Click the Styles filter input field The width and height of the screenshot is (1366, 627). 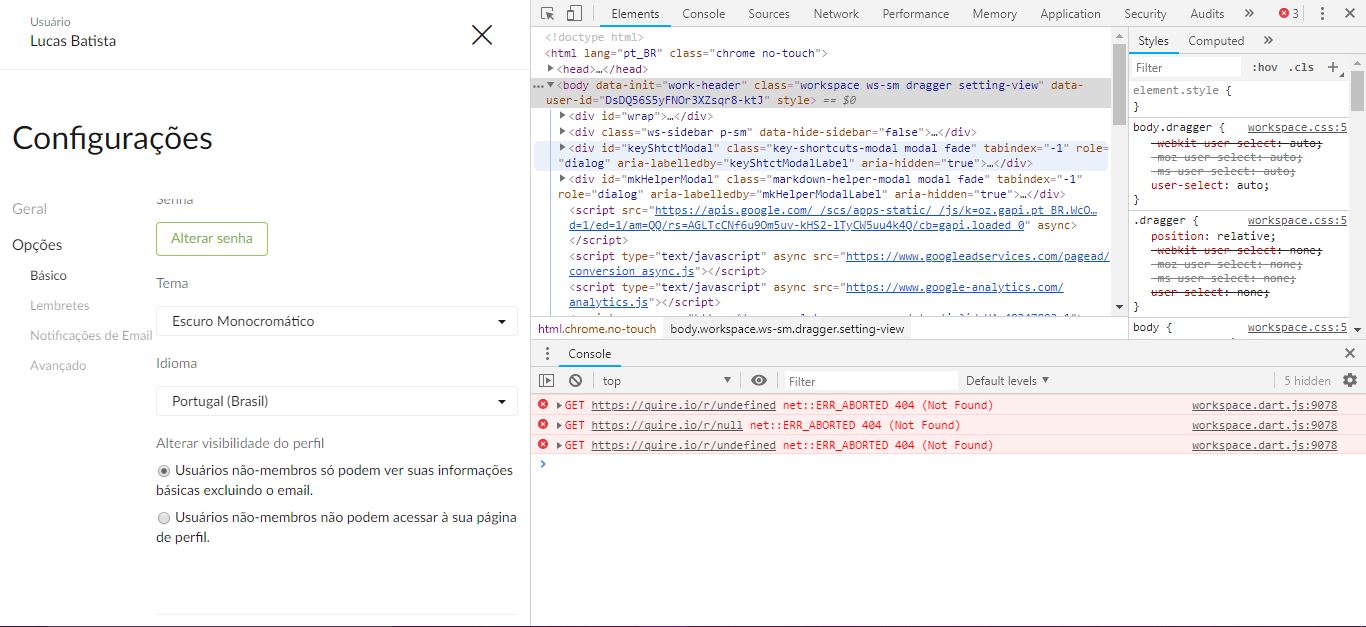point(1186,67)
